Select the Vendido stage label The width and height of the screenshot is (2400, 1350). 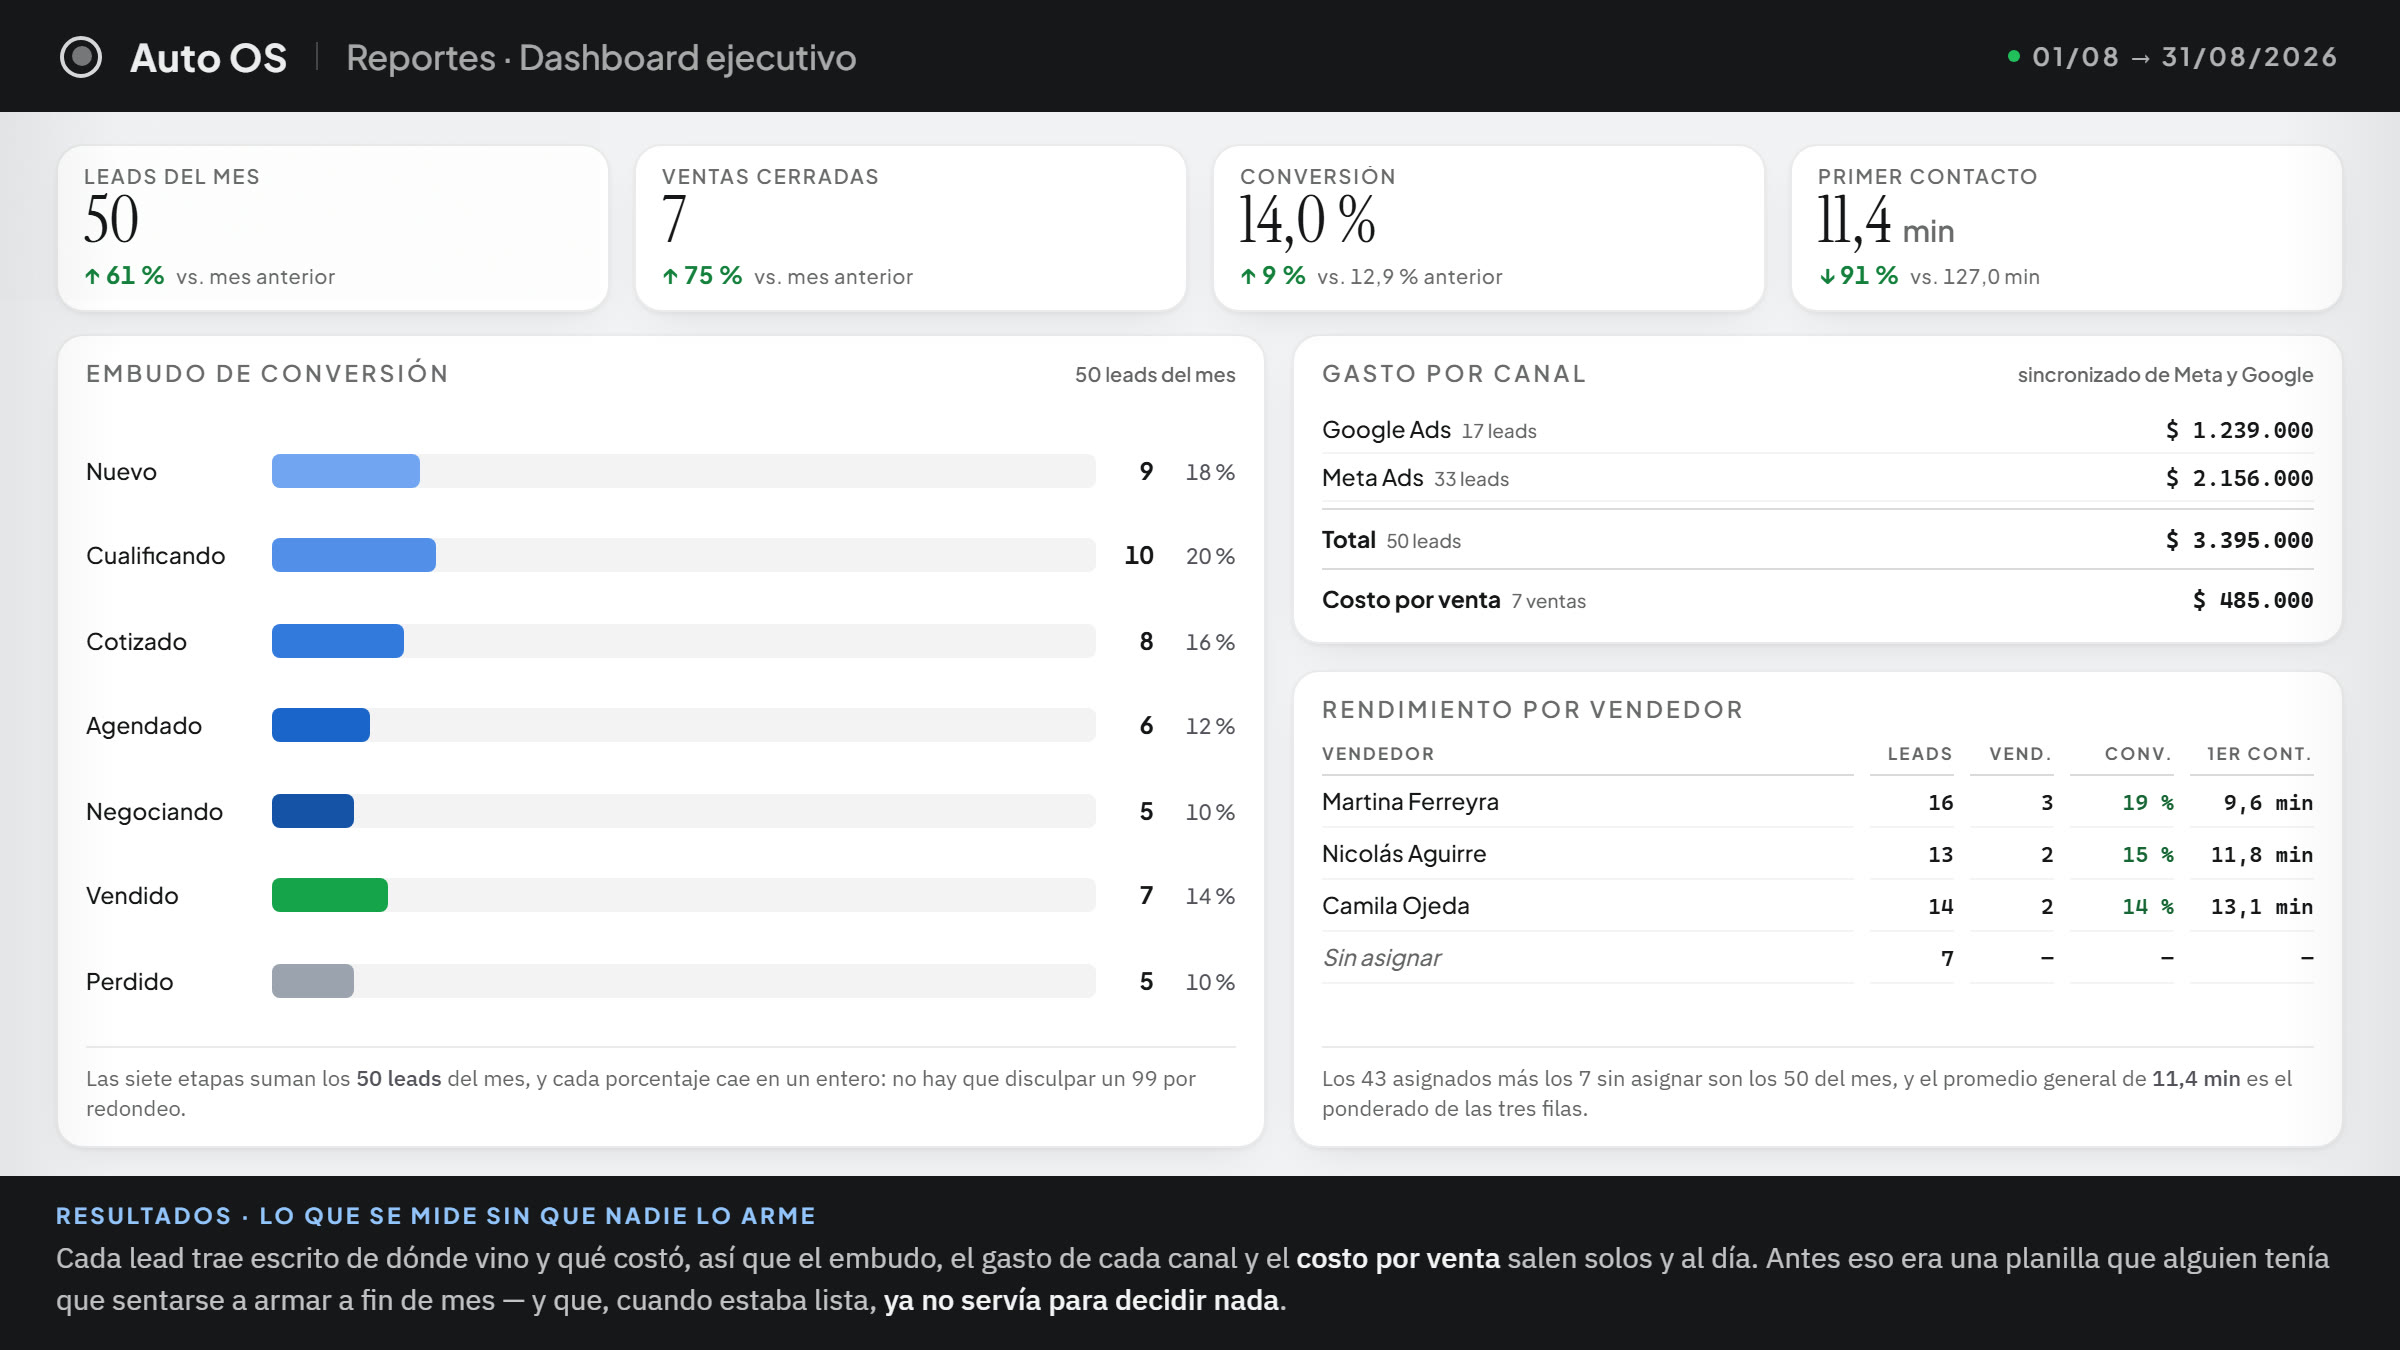click(132, 896)
